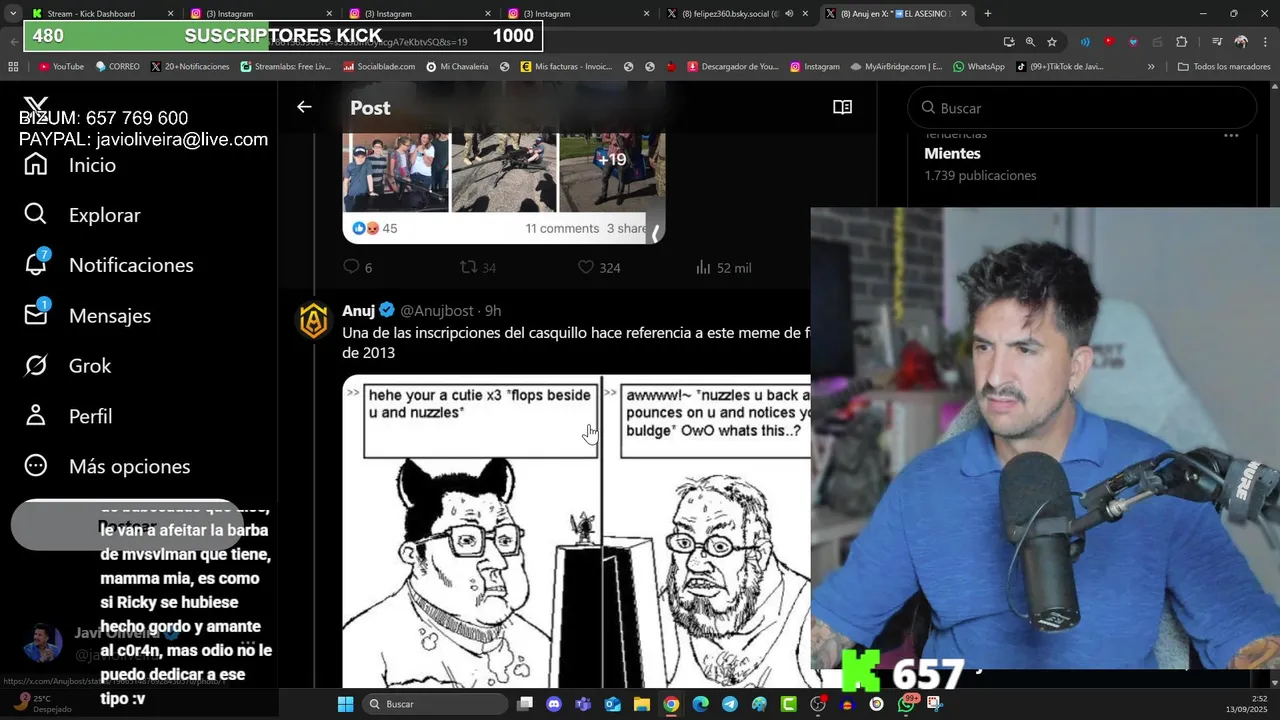Open Telegram from the taskbar
Image resolution: width=1280 pixels, height=720 pixels.
730,704
